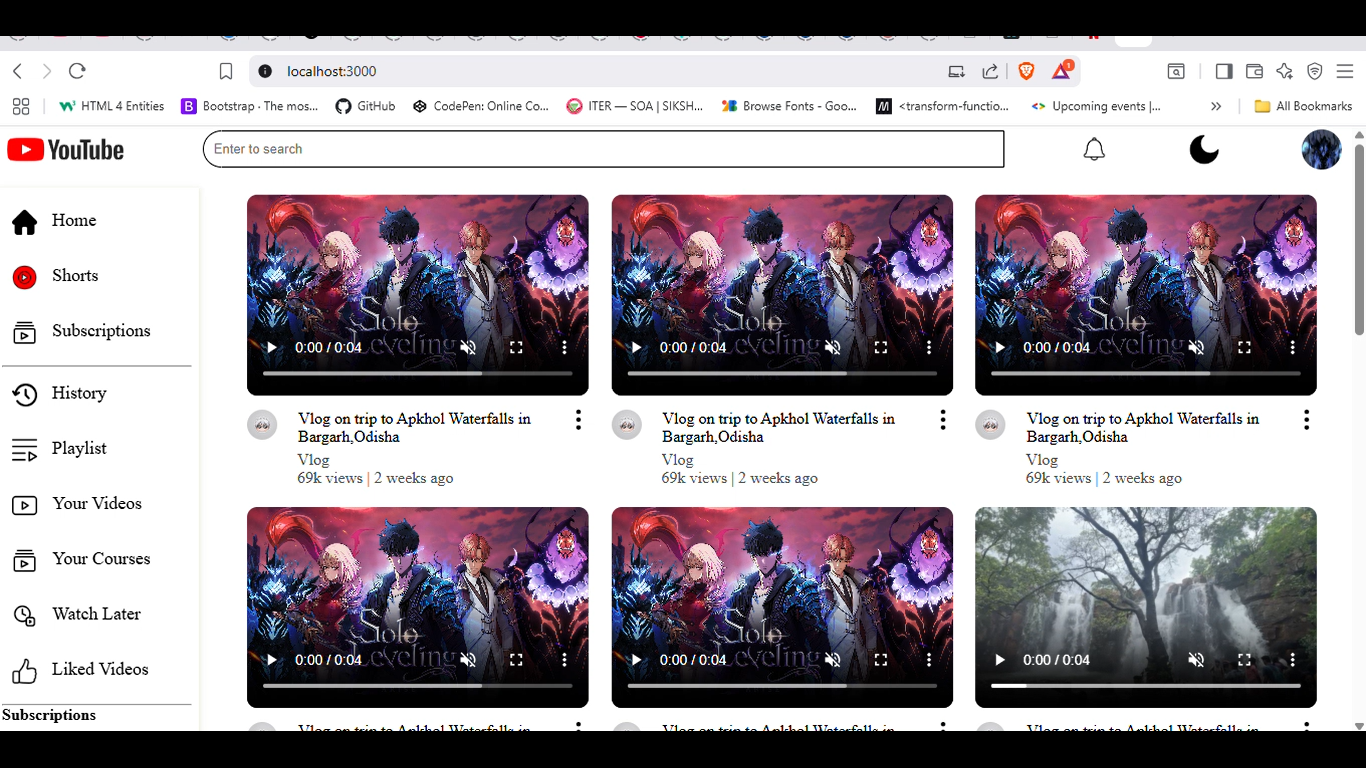Screen dimensions: 1366x768
Task: Open the Bootstrap bookmark
Action: click(250, 106)
